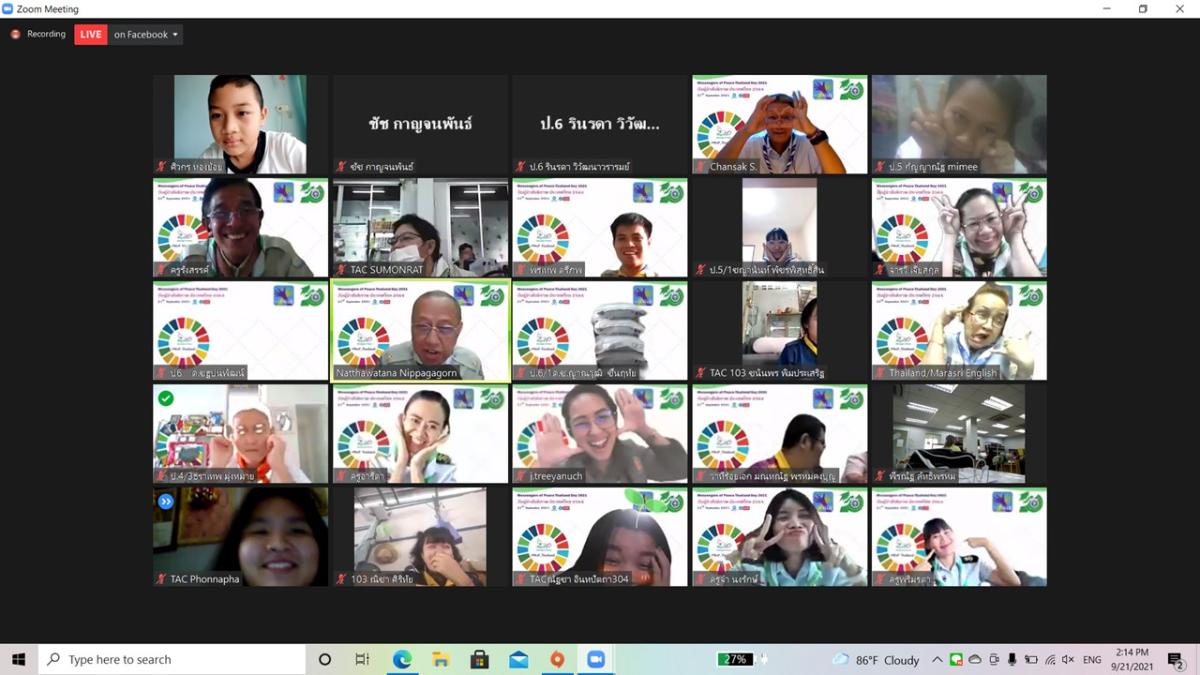Click the muted speaker volume icon
Screen dimensions: 1200x675
[1068, 659]
